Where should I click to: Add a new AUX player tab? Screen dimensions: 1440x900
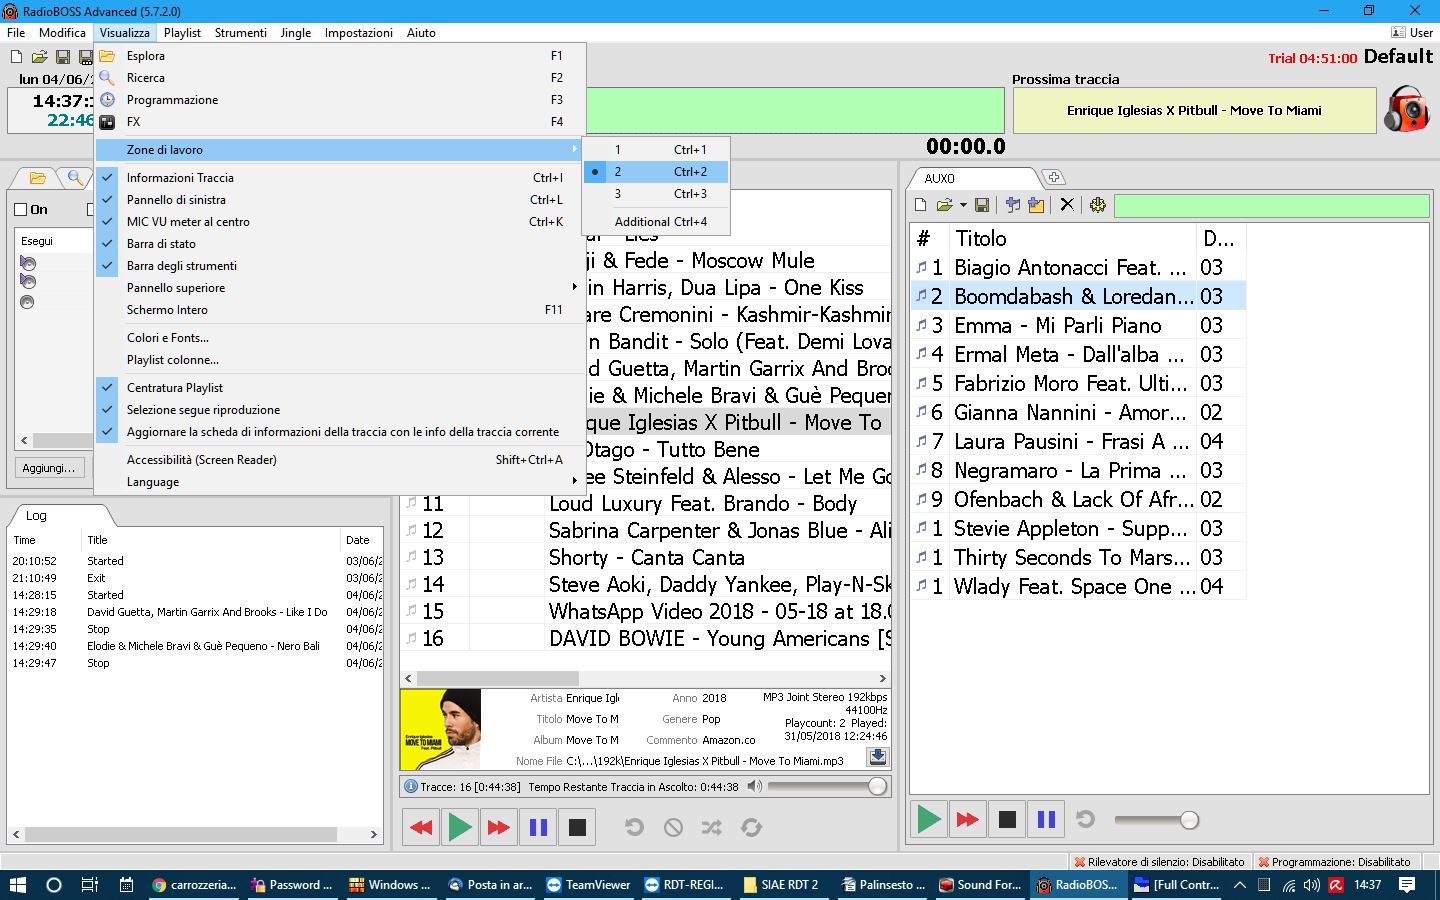(x=1053, y=178)
